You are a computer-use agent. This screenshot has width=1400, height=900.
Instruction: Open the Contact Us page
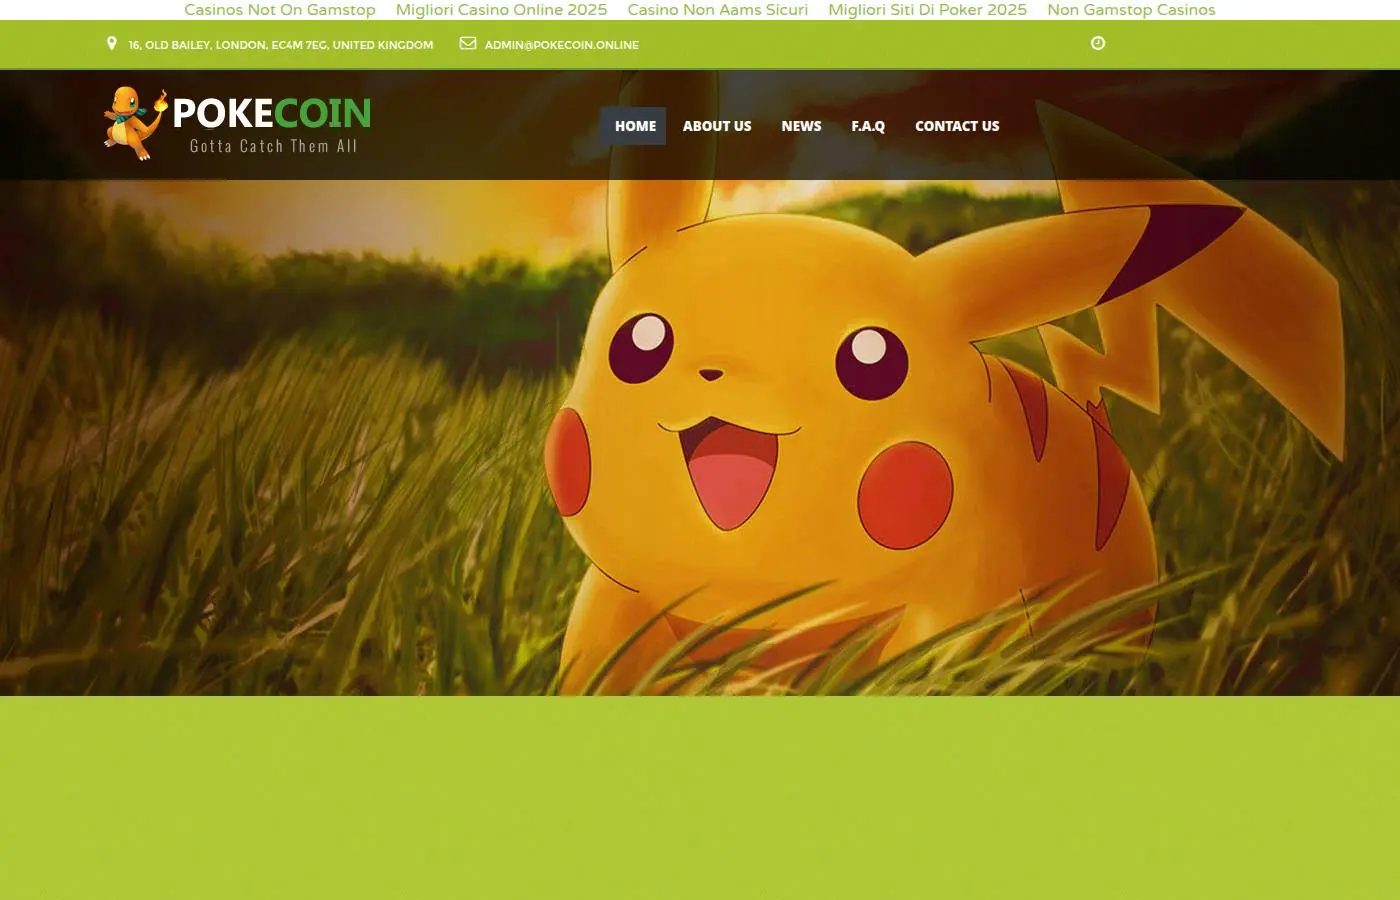click(957, 126)
